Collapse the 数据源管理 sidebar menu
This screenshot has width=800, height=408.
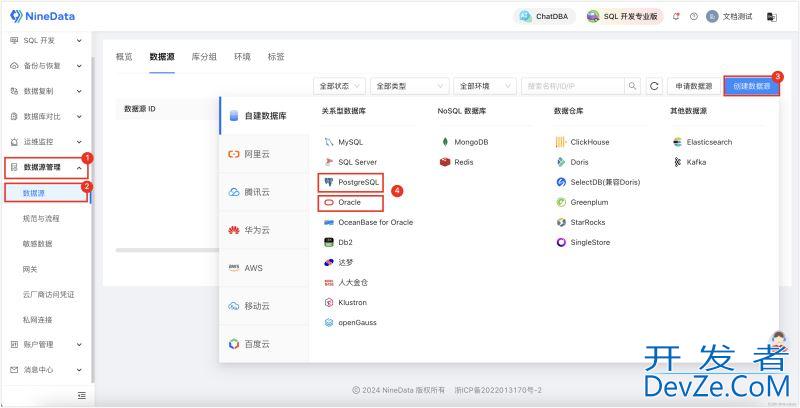(46, 167)
